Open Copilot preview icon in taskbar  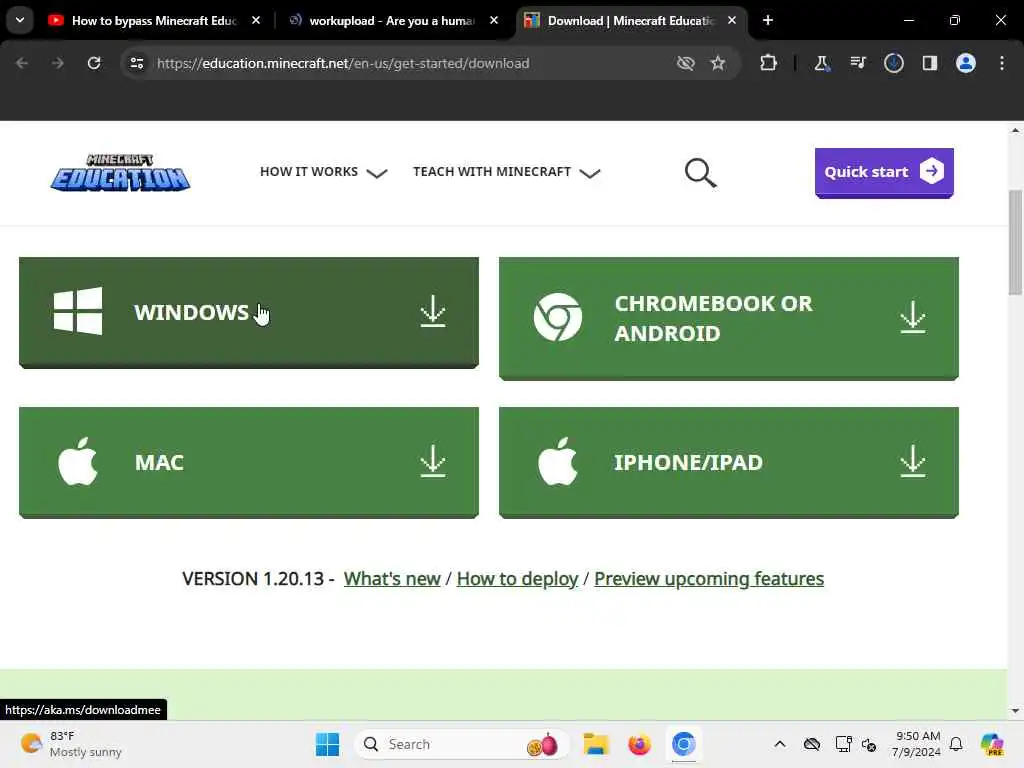(x=992, y=744)
